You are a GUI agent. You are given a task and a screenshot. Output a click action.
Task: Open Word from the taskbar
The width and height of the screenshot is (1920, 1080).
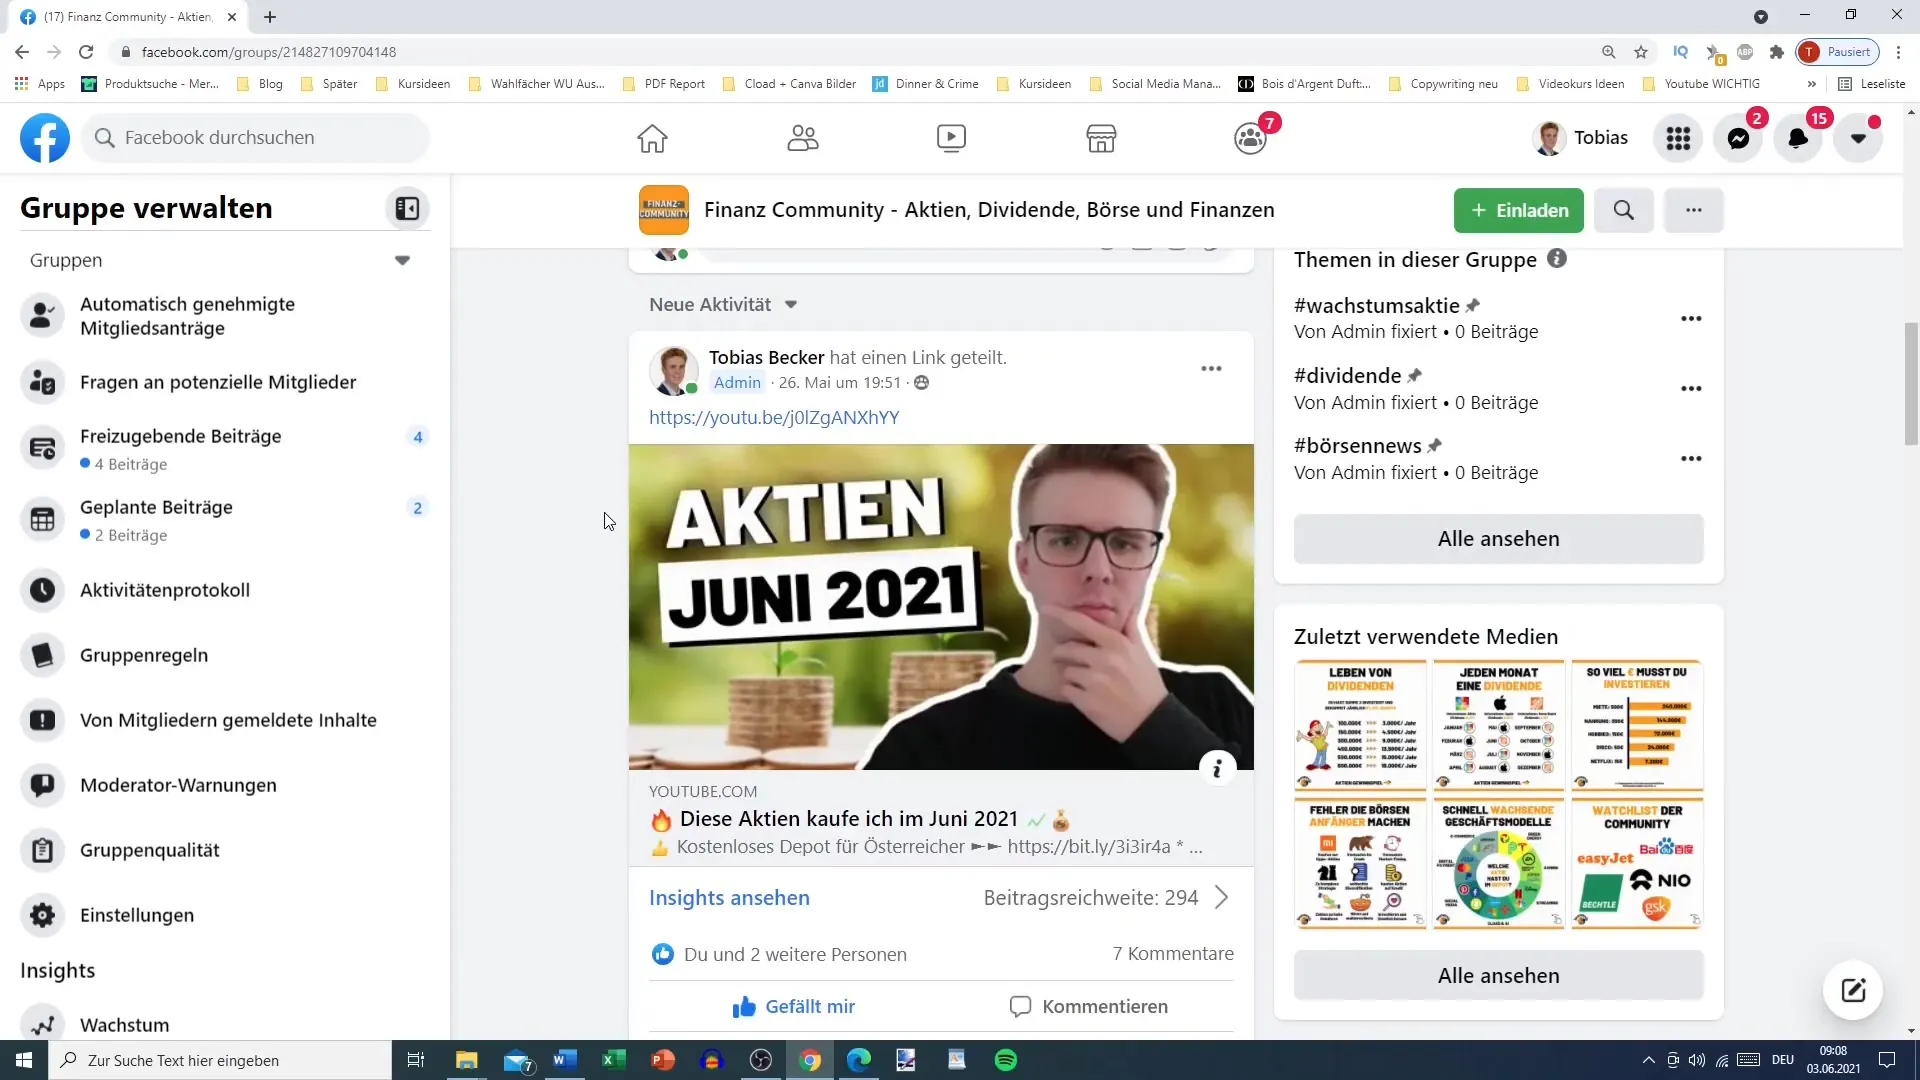click(x=564, y=1060)
